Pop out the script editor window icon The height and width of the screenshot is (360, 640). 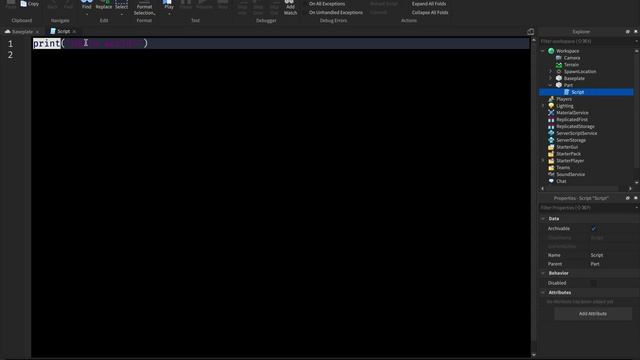[x=530, y=31]
